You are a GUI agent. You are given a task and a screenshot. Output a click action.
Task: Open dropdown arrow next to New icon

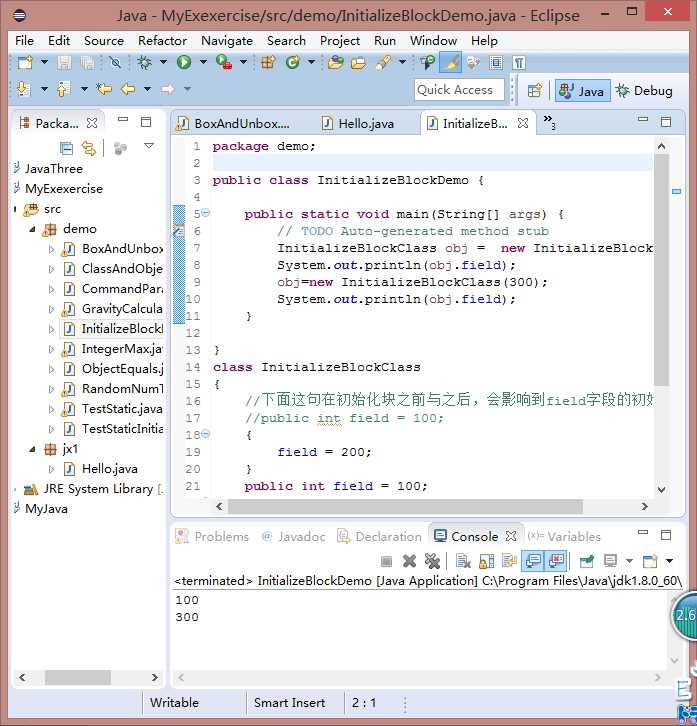44,62
